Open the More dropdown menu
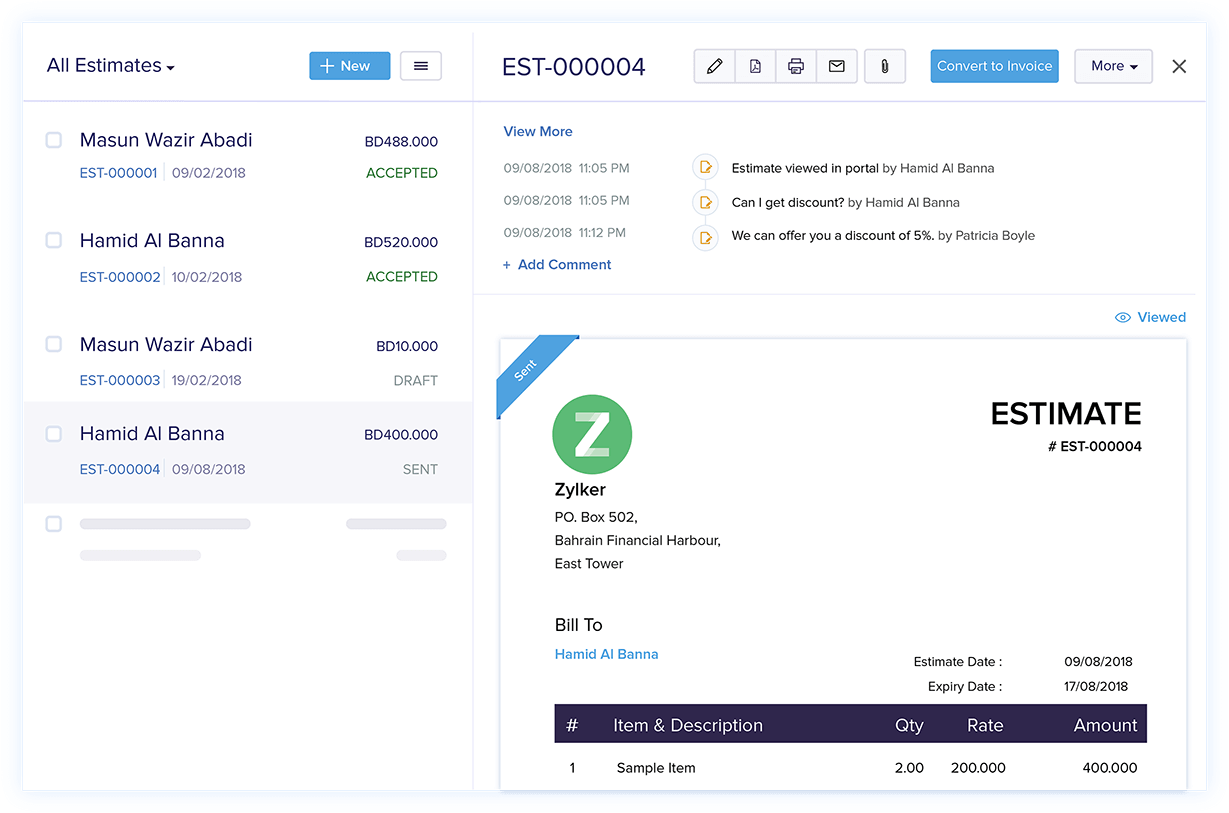This screenshot has width=1229, height=813. click(x=1113, y=66)
